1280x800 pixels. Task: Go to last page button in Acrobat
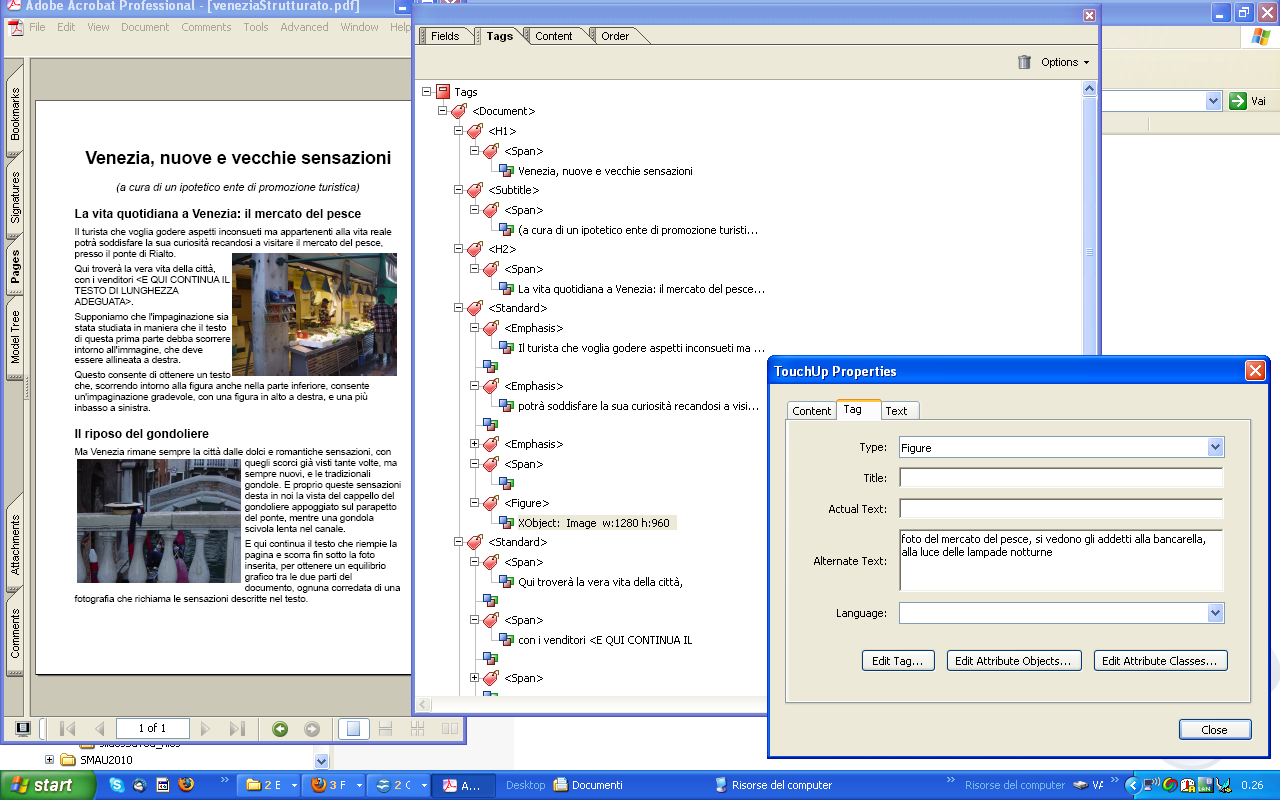(237, 728)
